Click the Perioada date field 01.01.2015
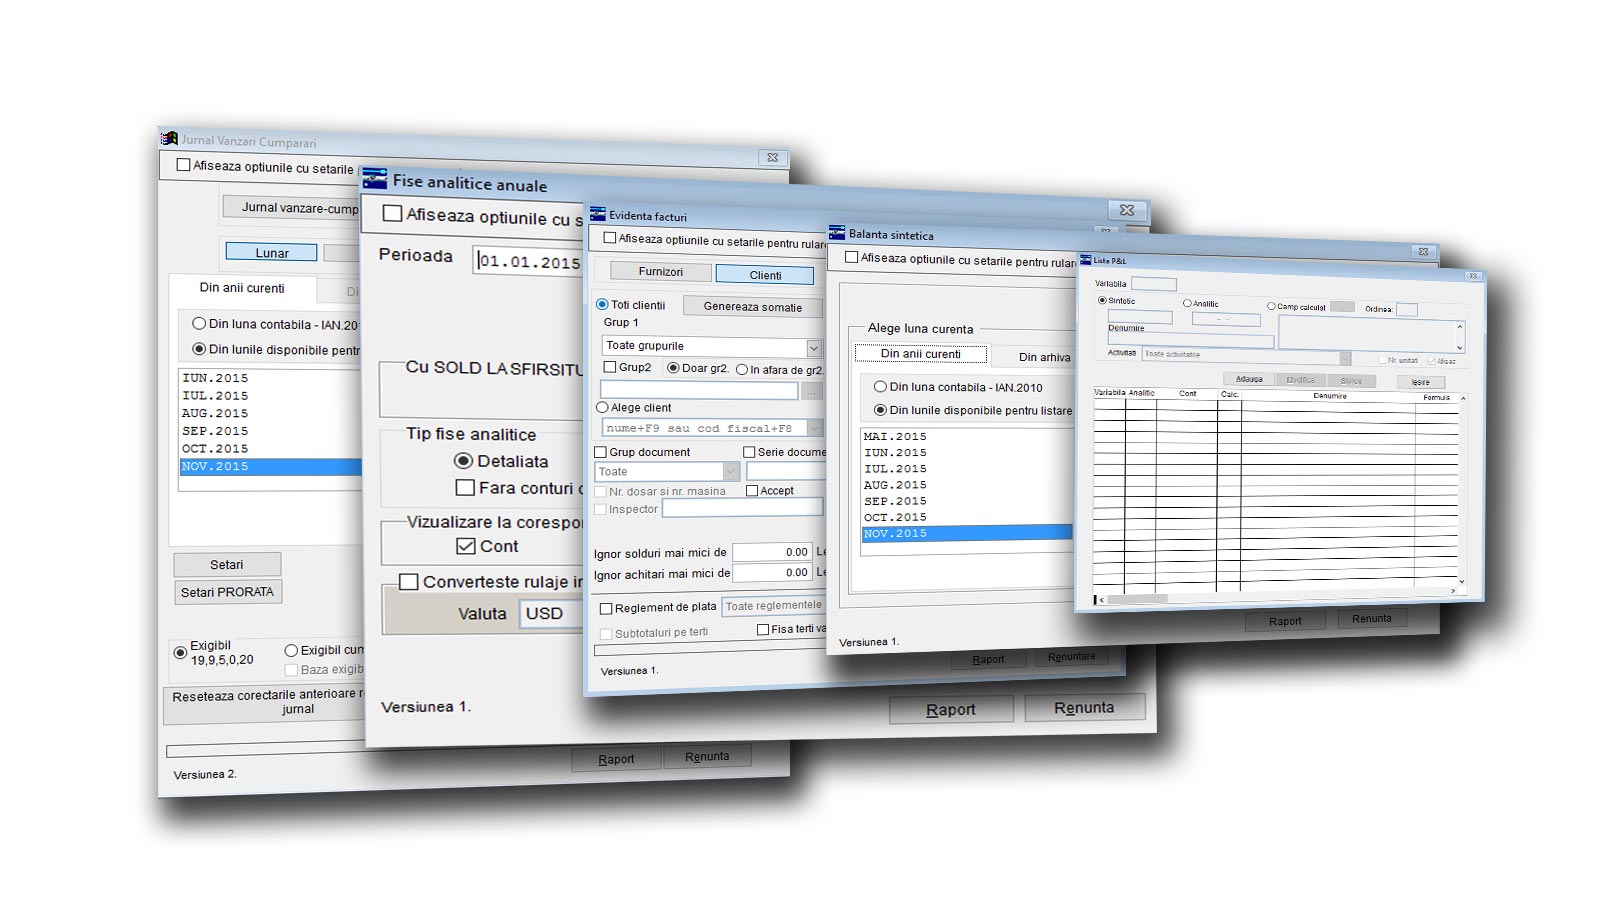Image resolution: width=1600 pixels, height=900 pixels. coord(528,261)
